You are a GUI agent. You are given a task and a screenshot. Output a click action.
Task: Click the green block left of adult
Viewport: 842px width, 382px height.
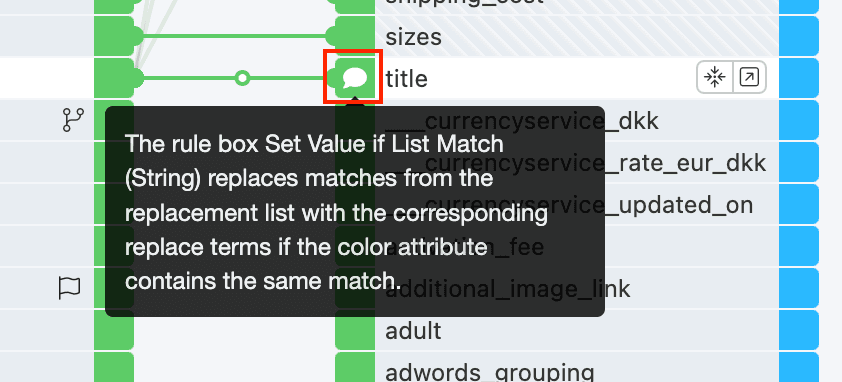354,330
